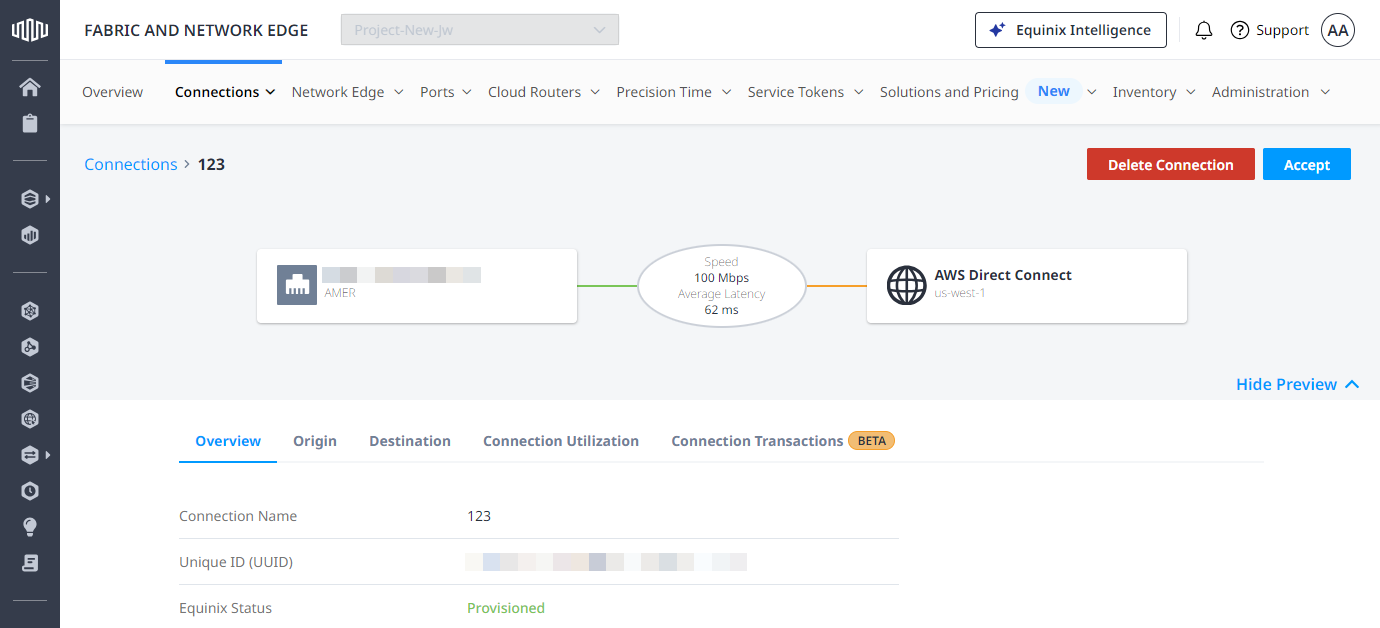This screenshot has height=628, width=1380.
Task: Click the Connection Name label
Action: (238, 516)
